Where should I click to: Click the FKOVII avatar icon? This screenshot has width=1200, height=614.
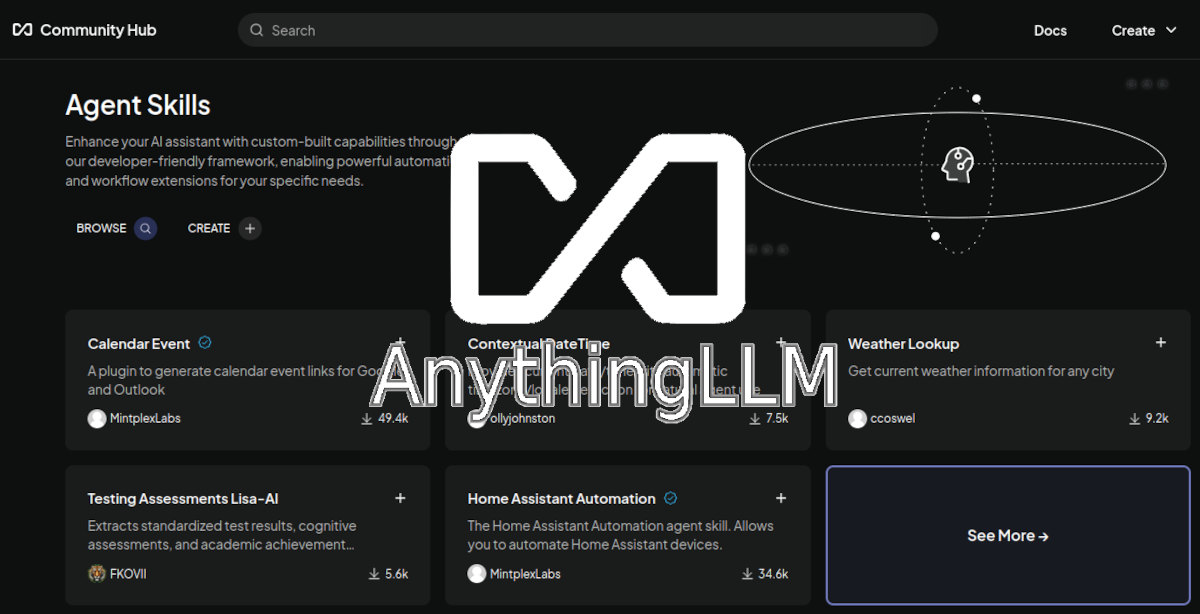point(97,573)
